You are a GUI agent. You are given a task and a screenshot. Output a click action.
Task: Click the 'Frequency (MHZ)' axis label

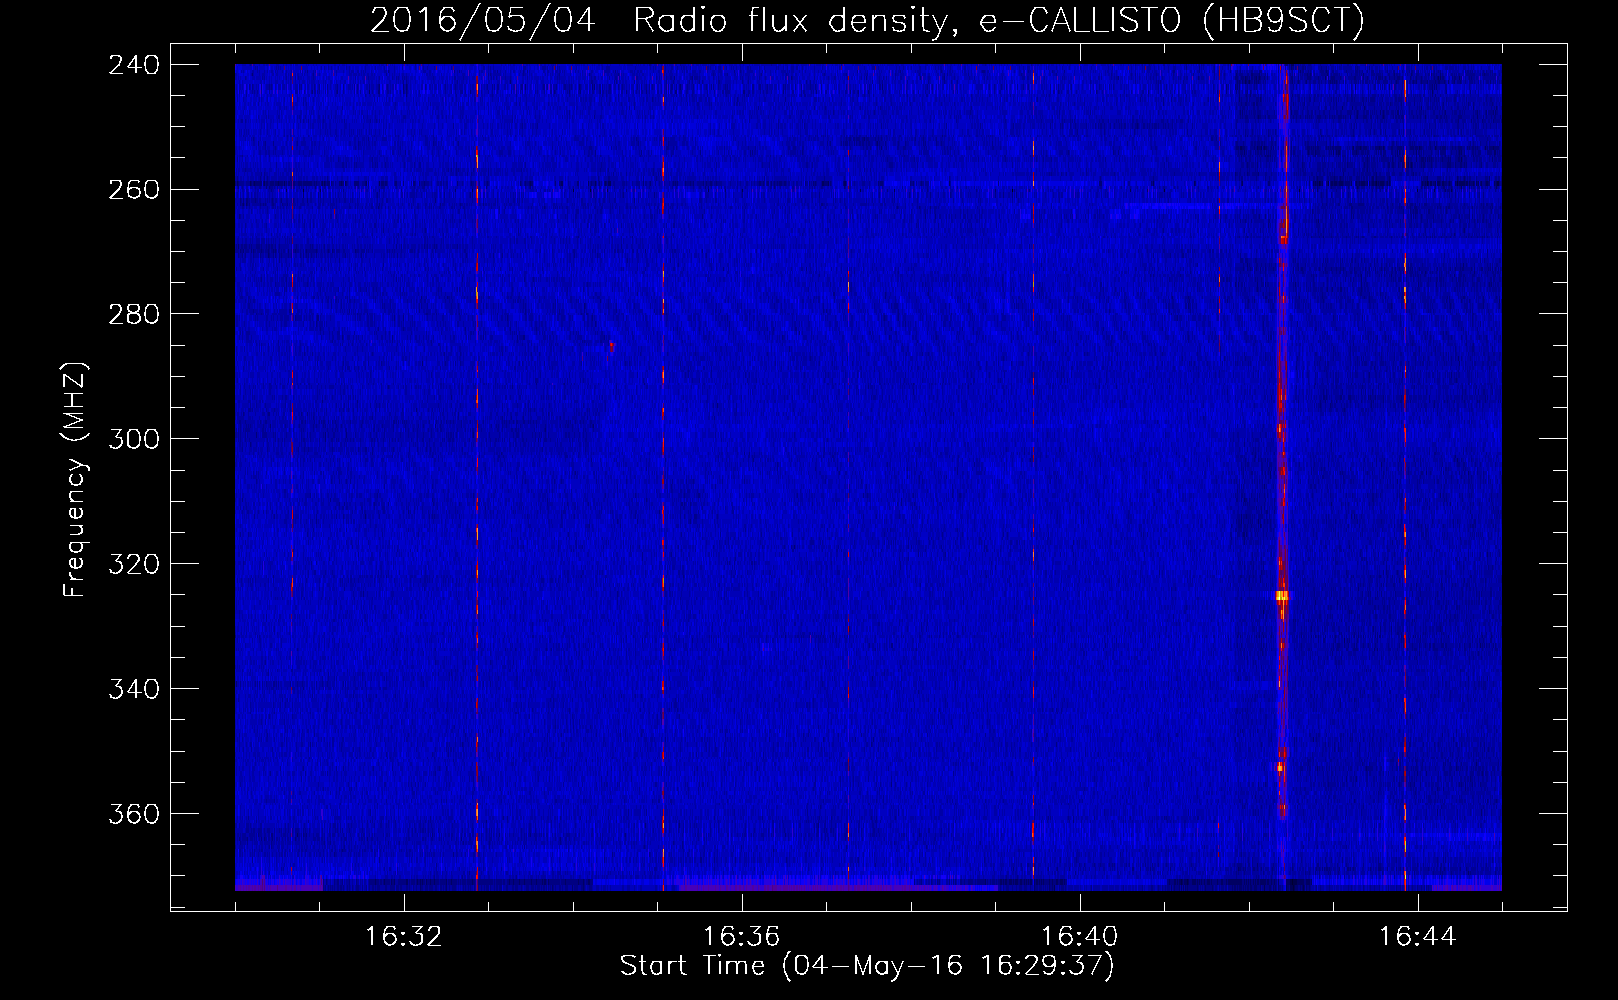coord(75,481)
